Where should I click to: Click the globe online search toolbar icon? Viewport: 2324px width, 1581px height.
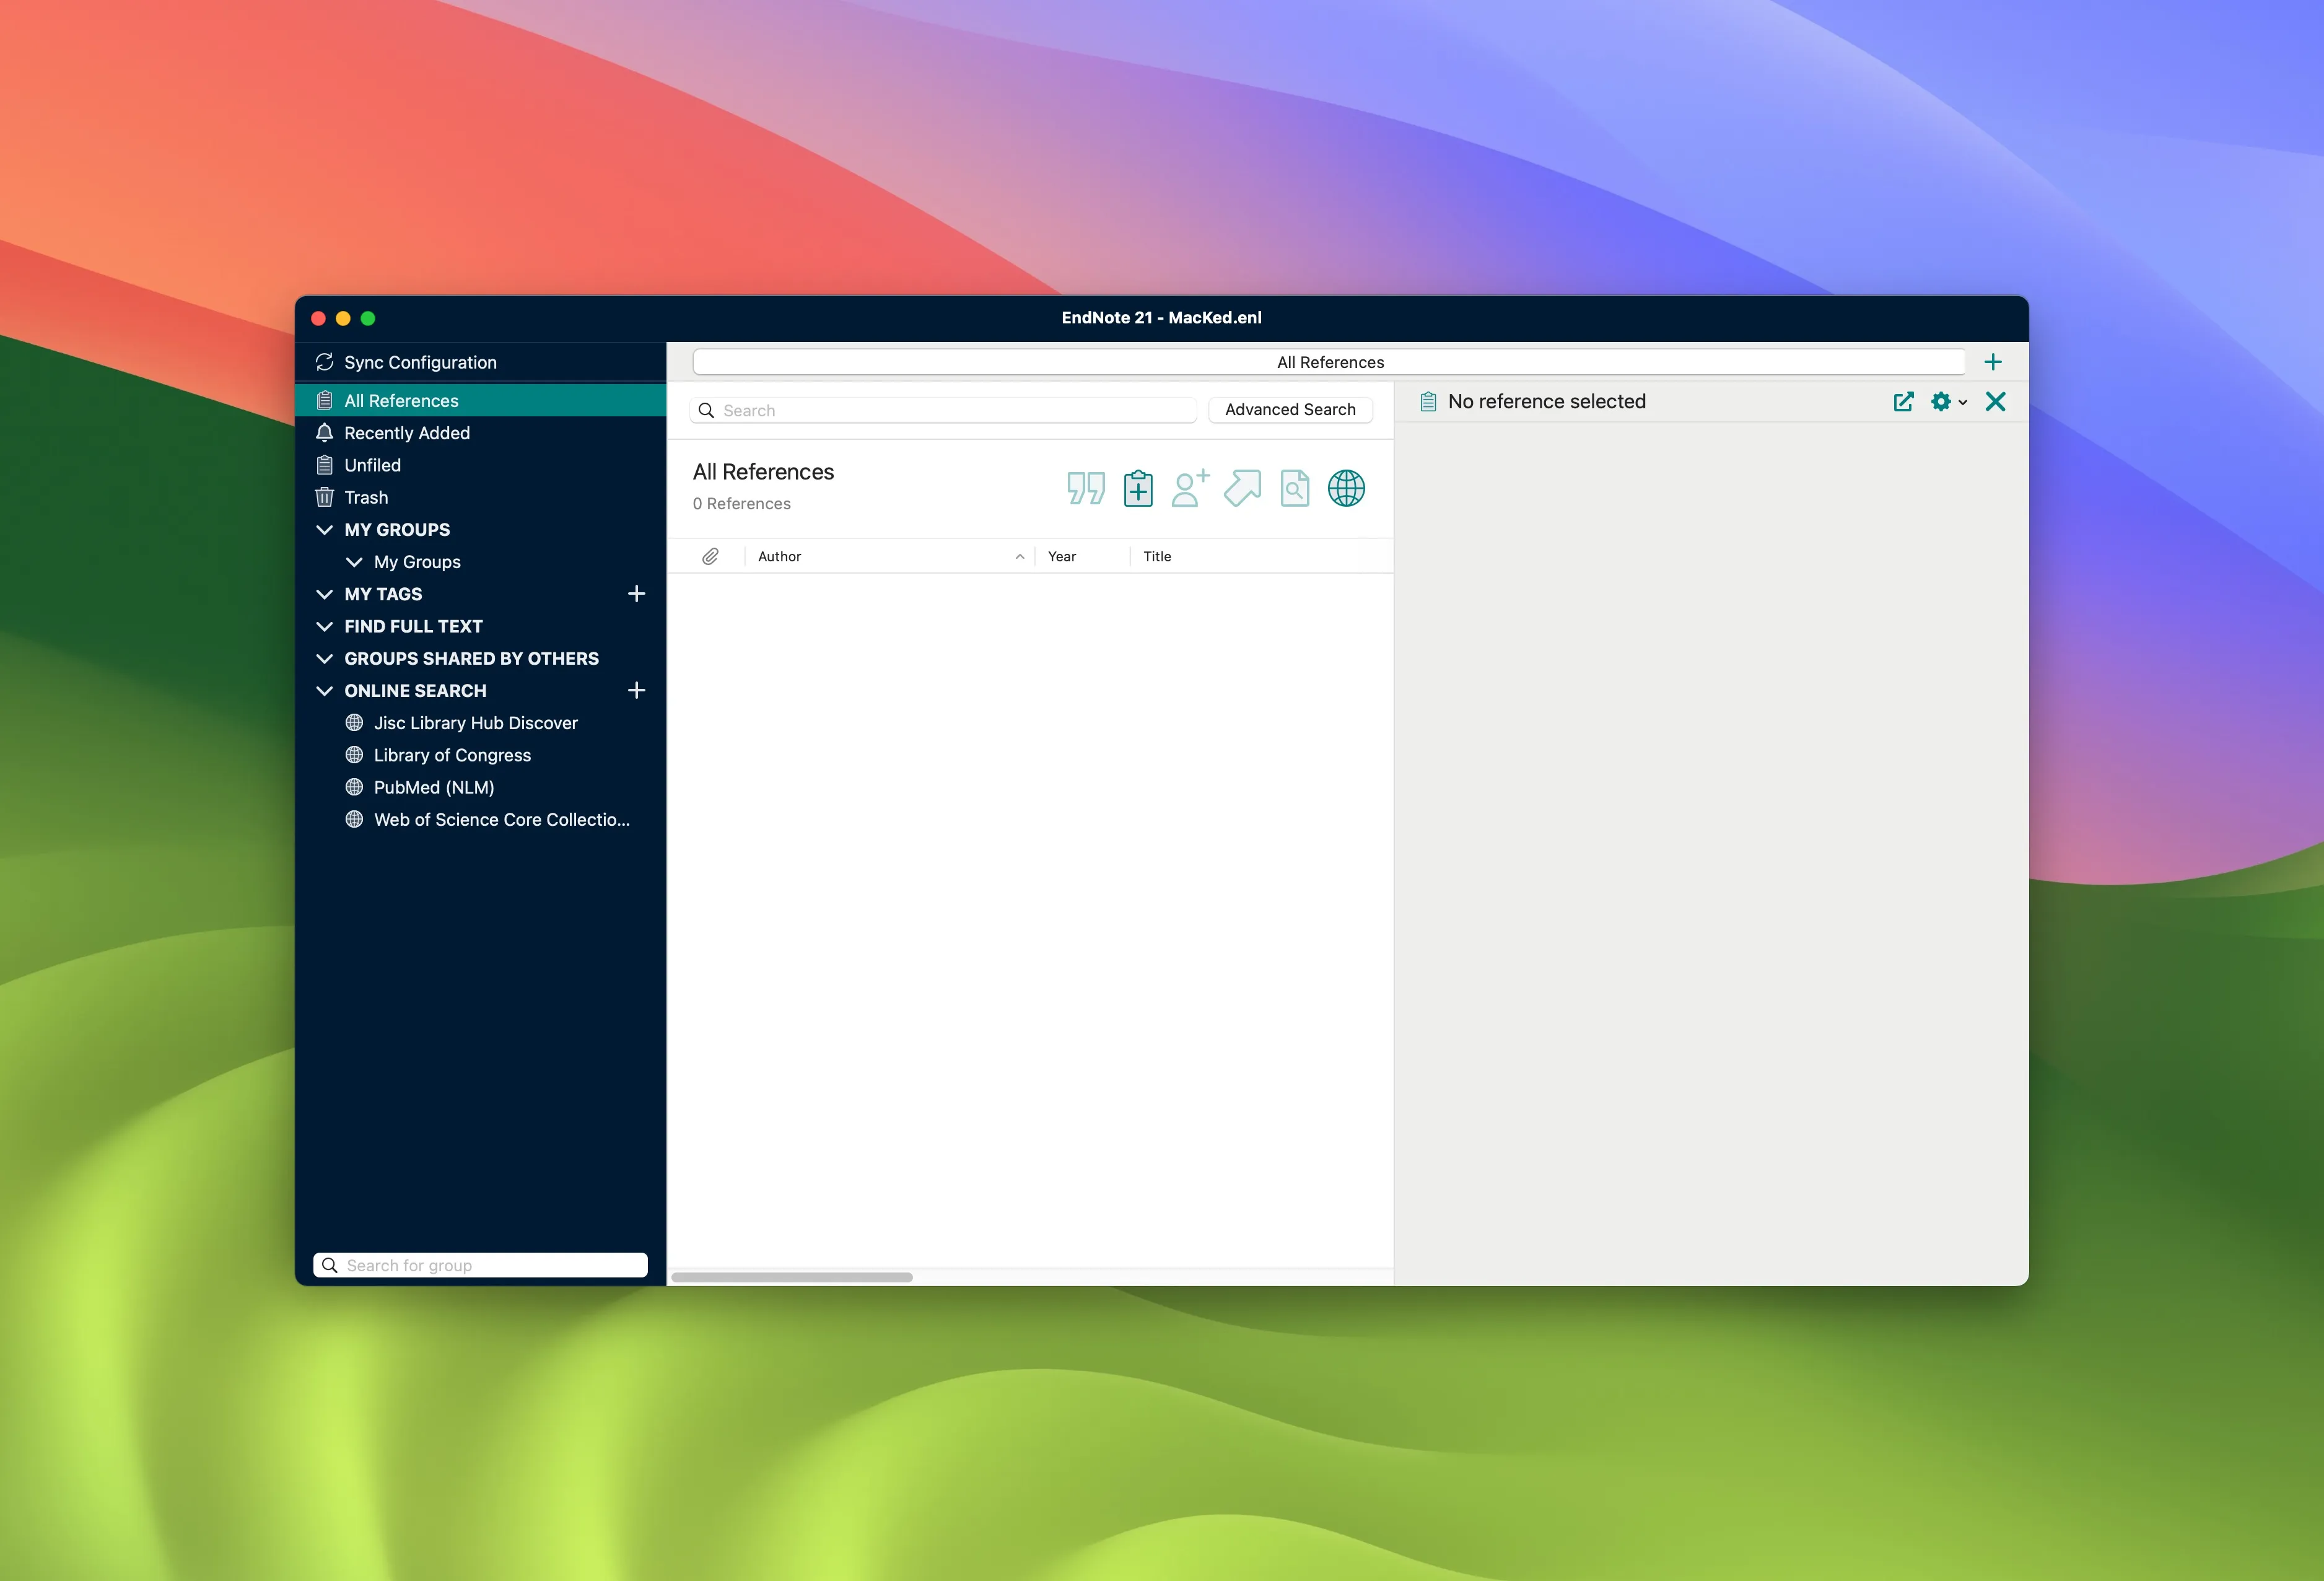[1346, 488]
